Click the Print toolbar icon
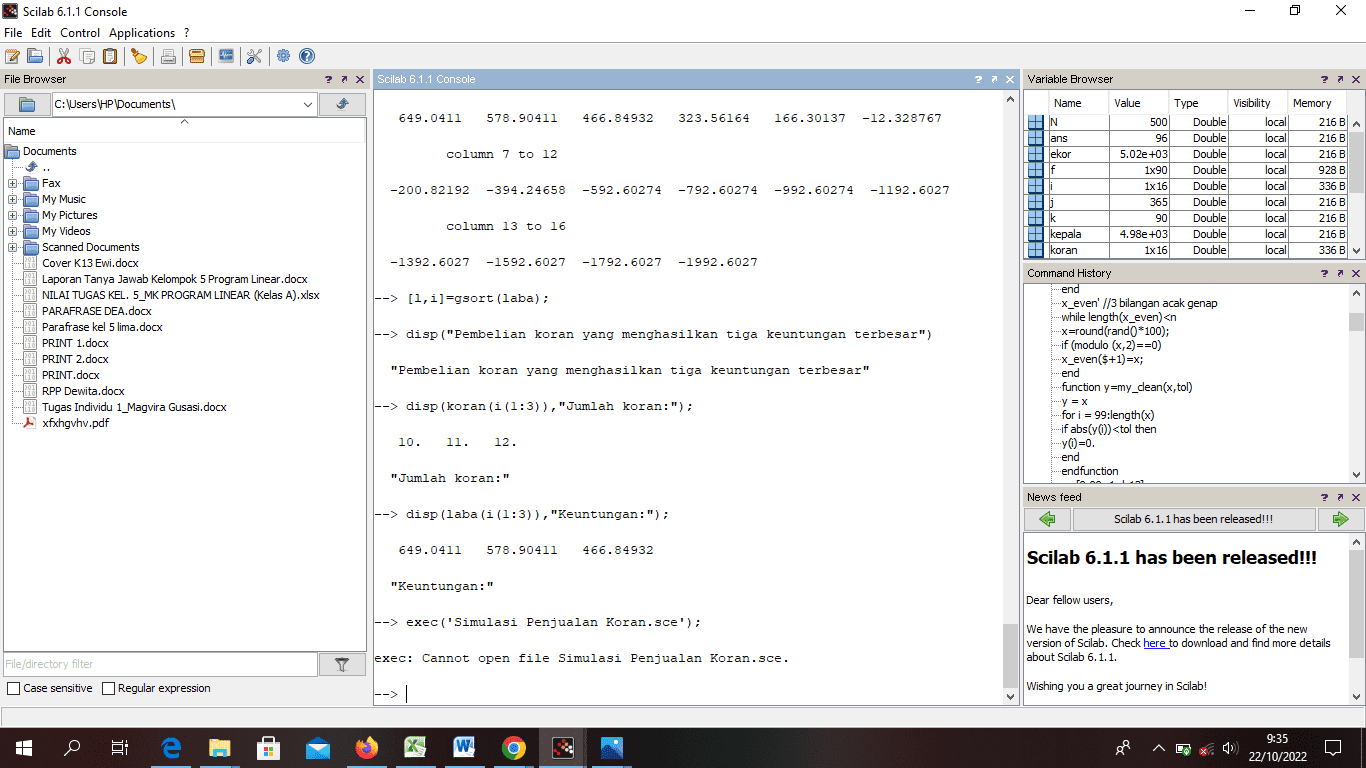This screenshot has width=1366, height=768. 168,56
